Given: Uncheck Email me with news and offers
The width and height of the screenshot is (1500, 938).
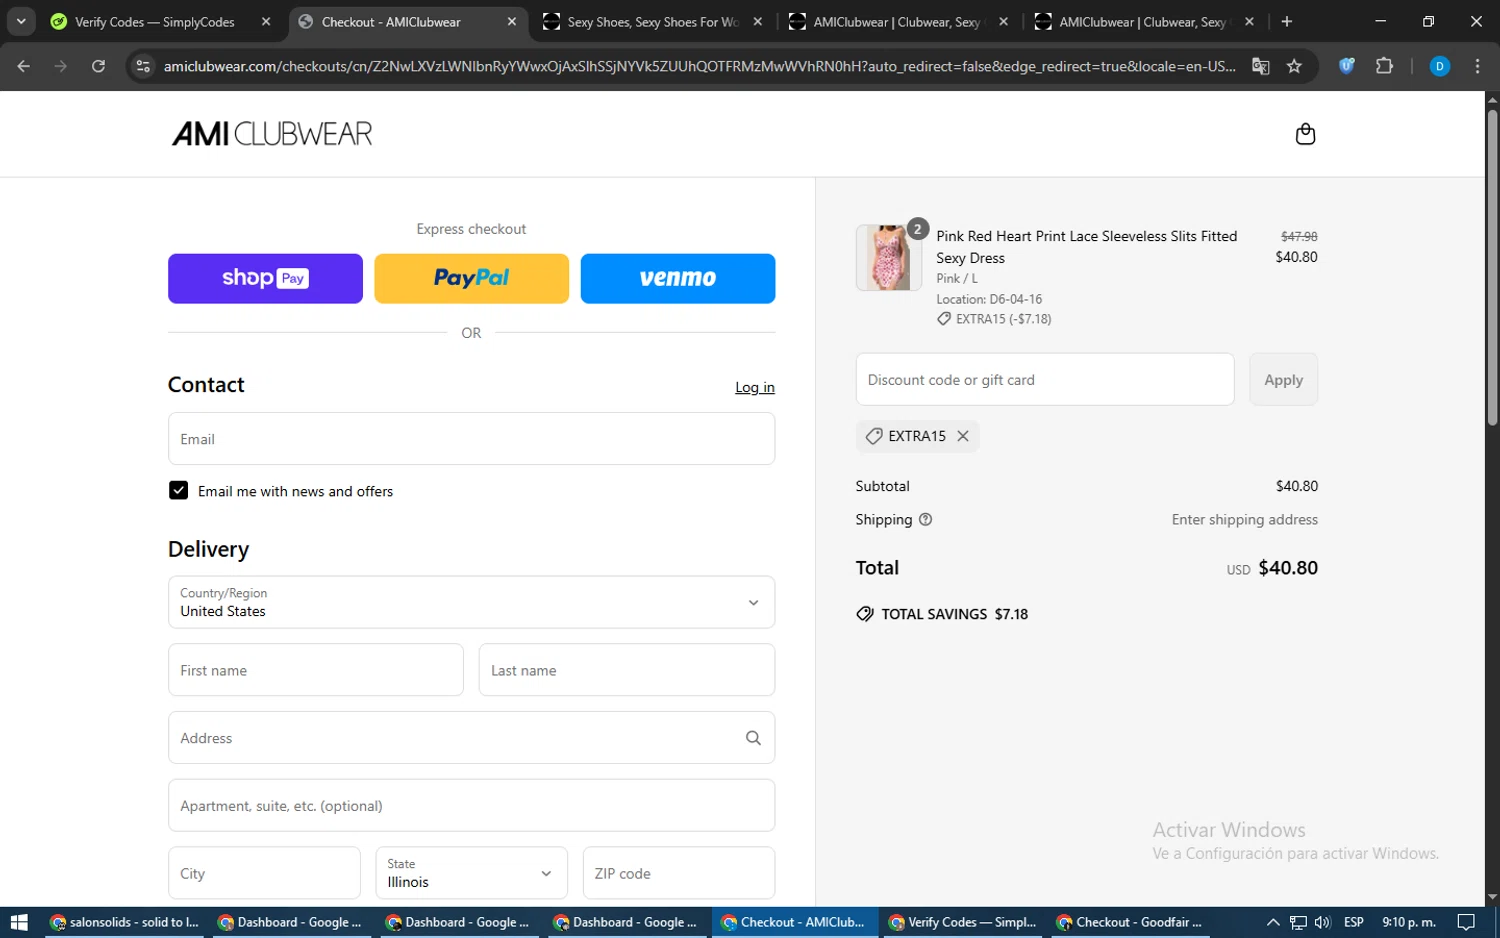Looking at the screenshot, I should click(x=178, y=490).
